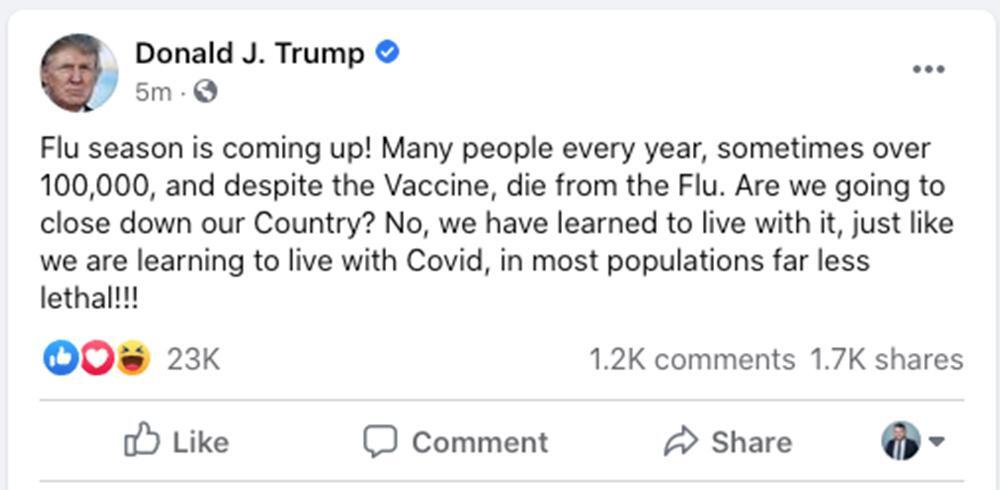Click the speech bubble Comment icon
1000x490 pixels.
point(380,441)
